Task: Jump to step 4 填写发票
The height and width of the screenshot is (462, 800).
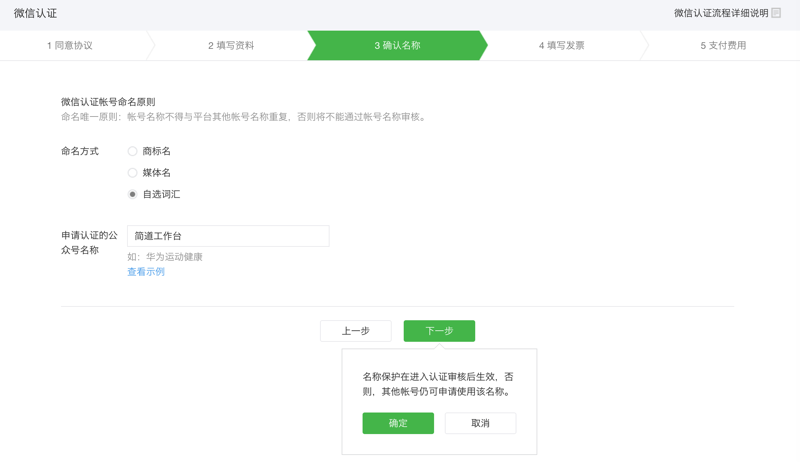Action: [x=561, y=45]
